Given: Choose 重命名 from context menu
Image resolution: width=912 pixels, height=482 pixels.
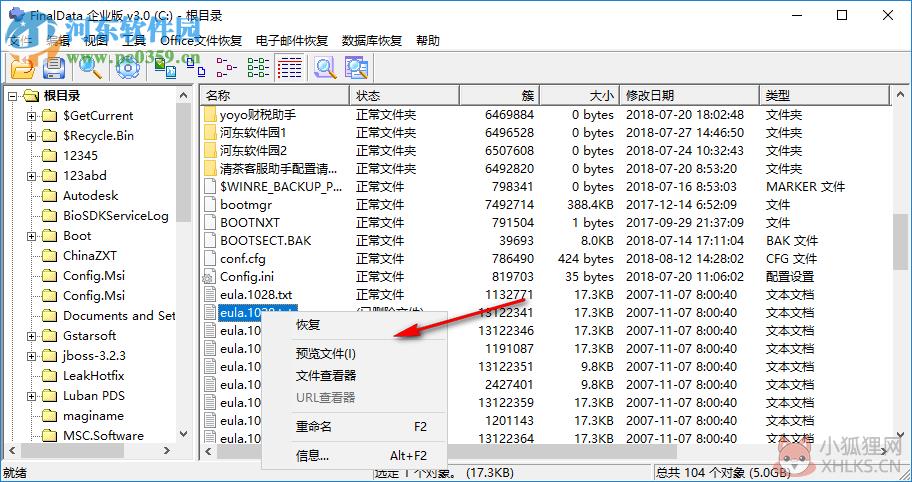Looking at the screenshot, I should coord(354,426).
